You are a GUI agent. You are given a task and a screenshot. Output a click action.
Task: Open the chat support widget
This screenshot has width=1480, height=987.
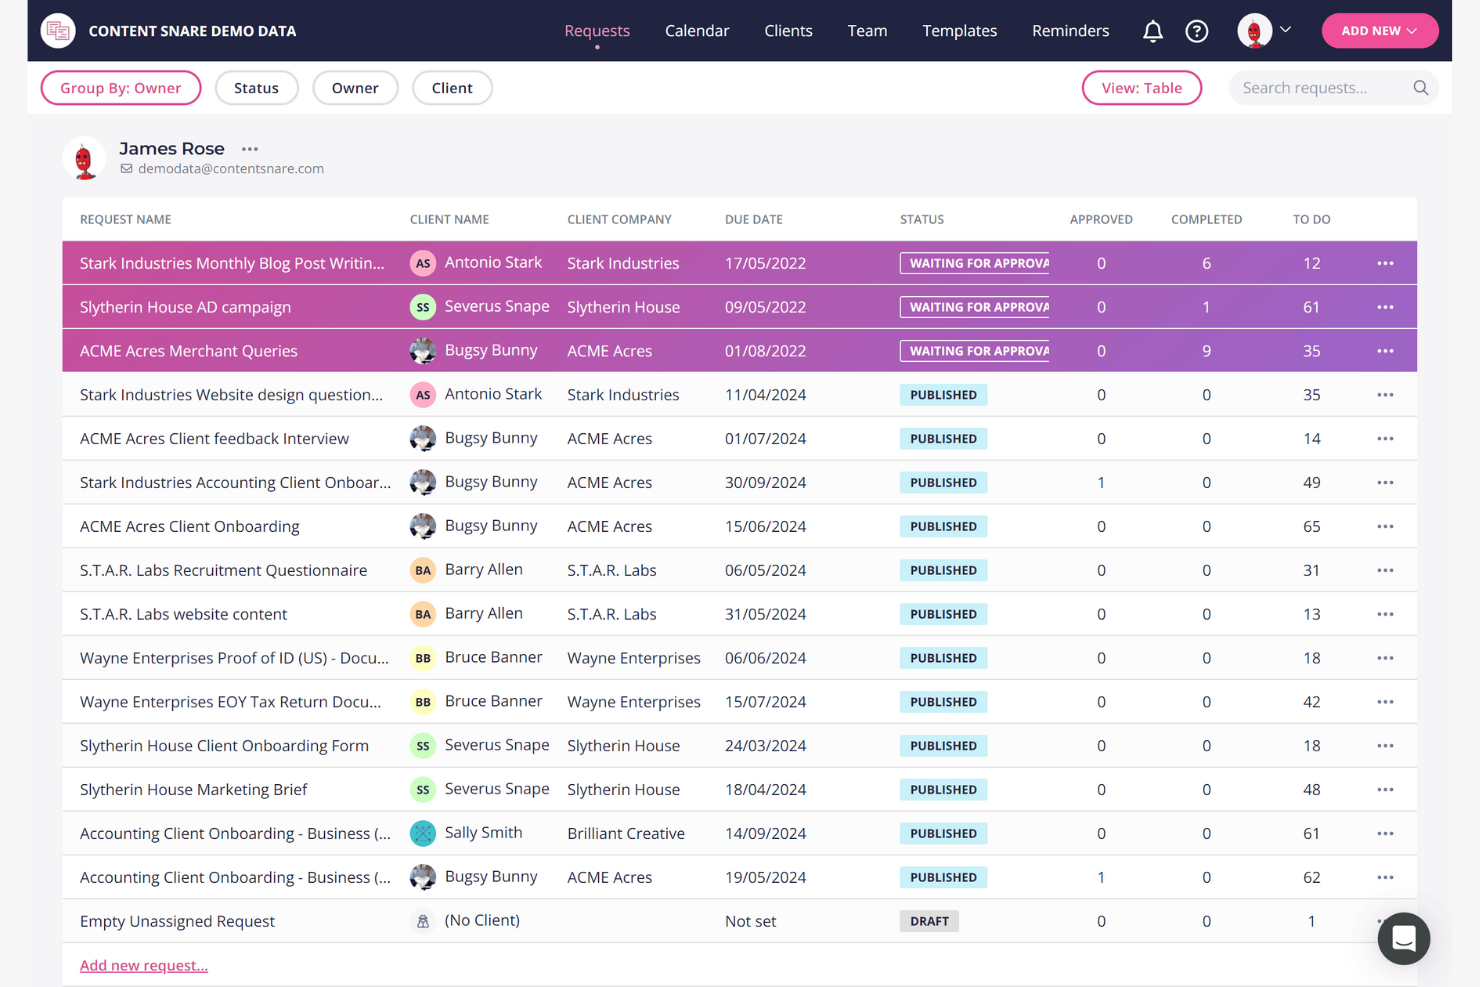tap(1404, 938)
